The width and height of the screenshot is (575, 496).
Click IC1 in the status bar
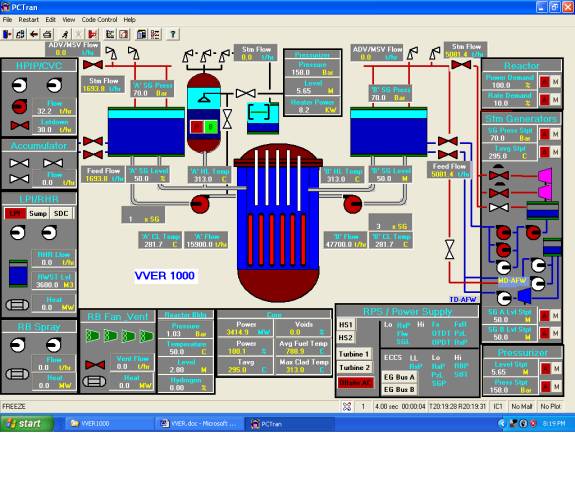pyautogui.click(x=498, y=406)
